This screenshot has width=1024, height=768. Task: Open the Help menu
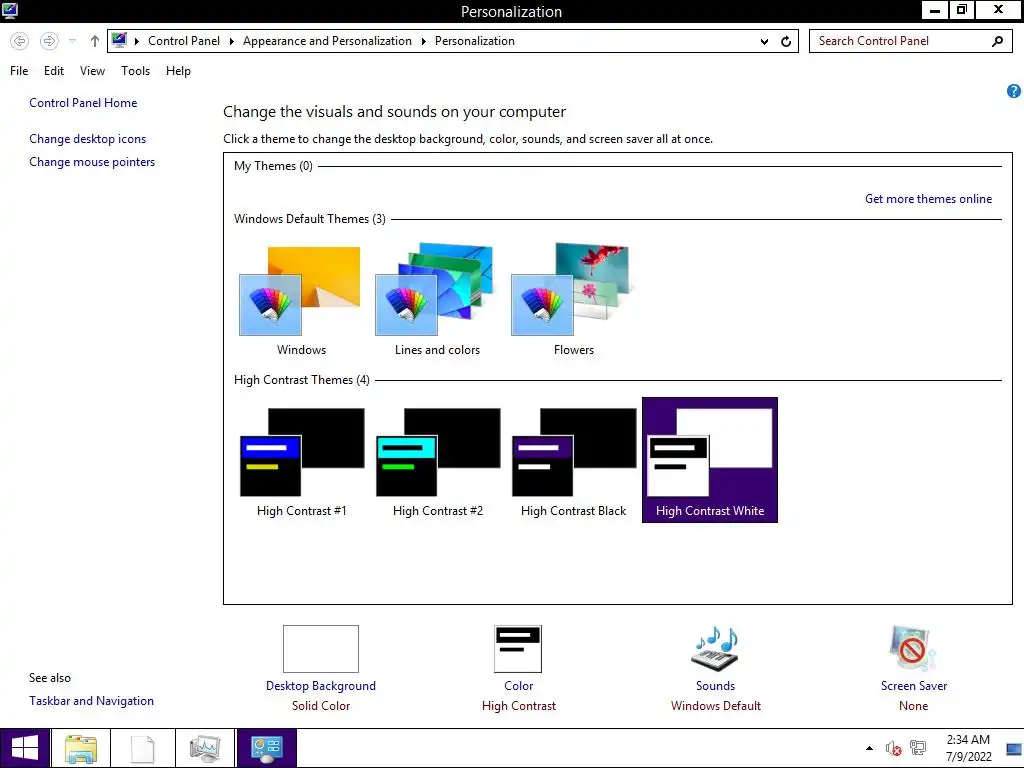coord(178,71)
